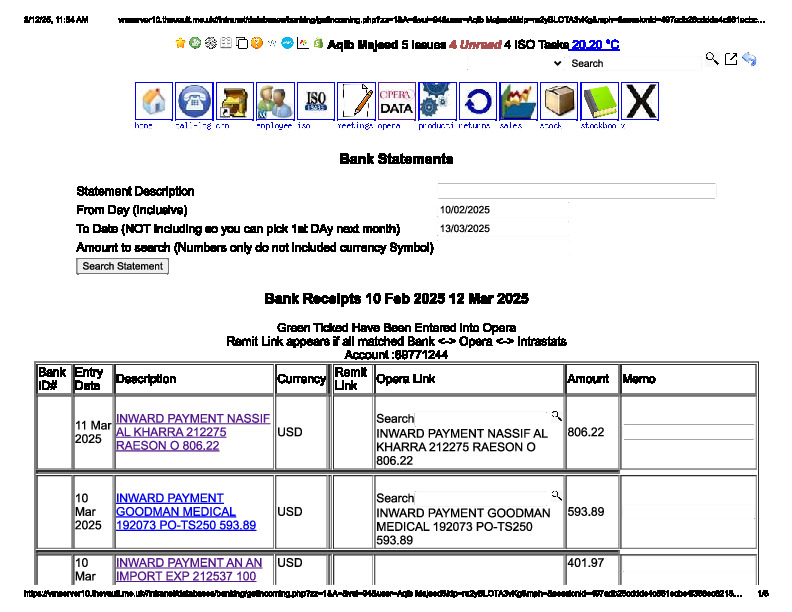Open the 20.20 °C temperature link
The image size is (792, 612).
point(595,45)
